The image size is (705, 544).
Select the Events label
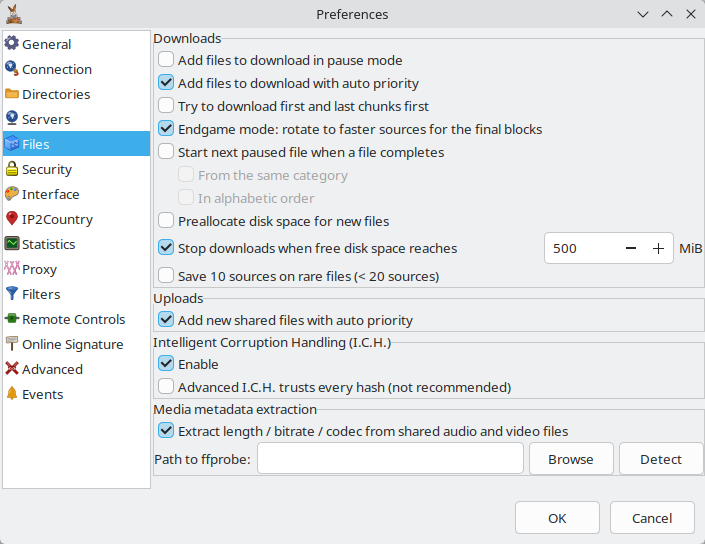click(x=42, y=394)
